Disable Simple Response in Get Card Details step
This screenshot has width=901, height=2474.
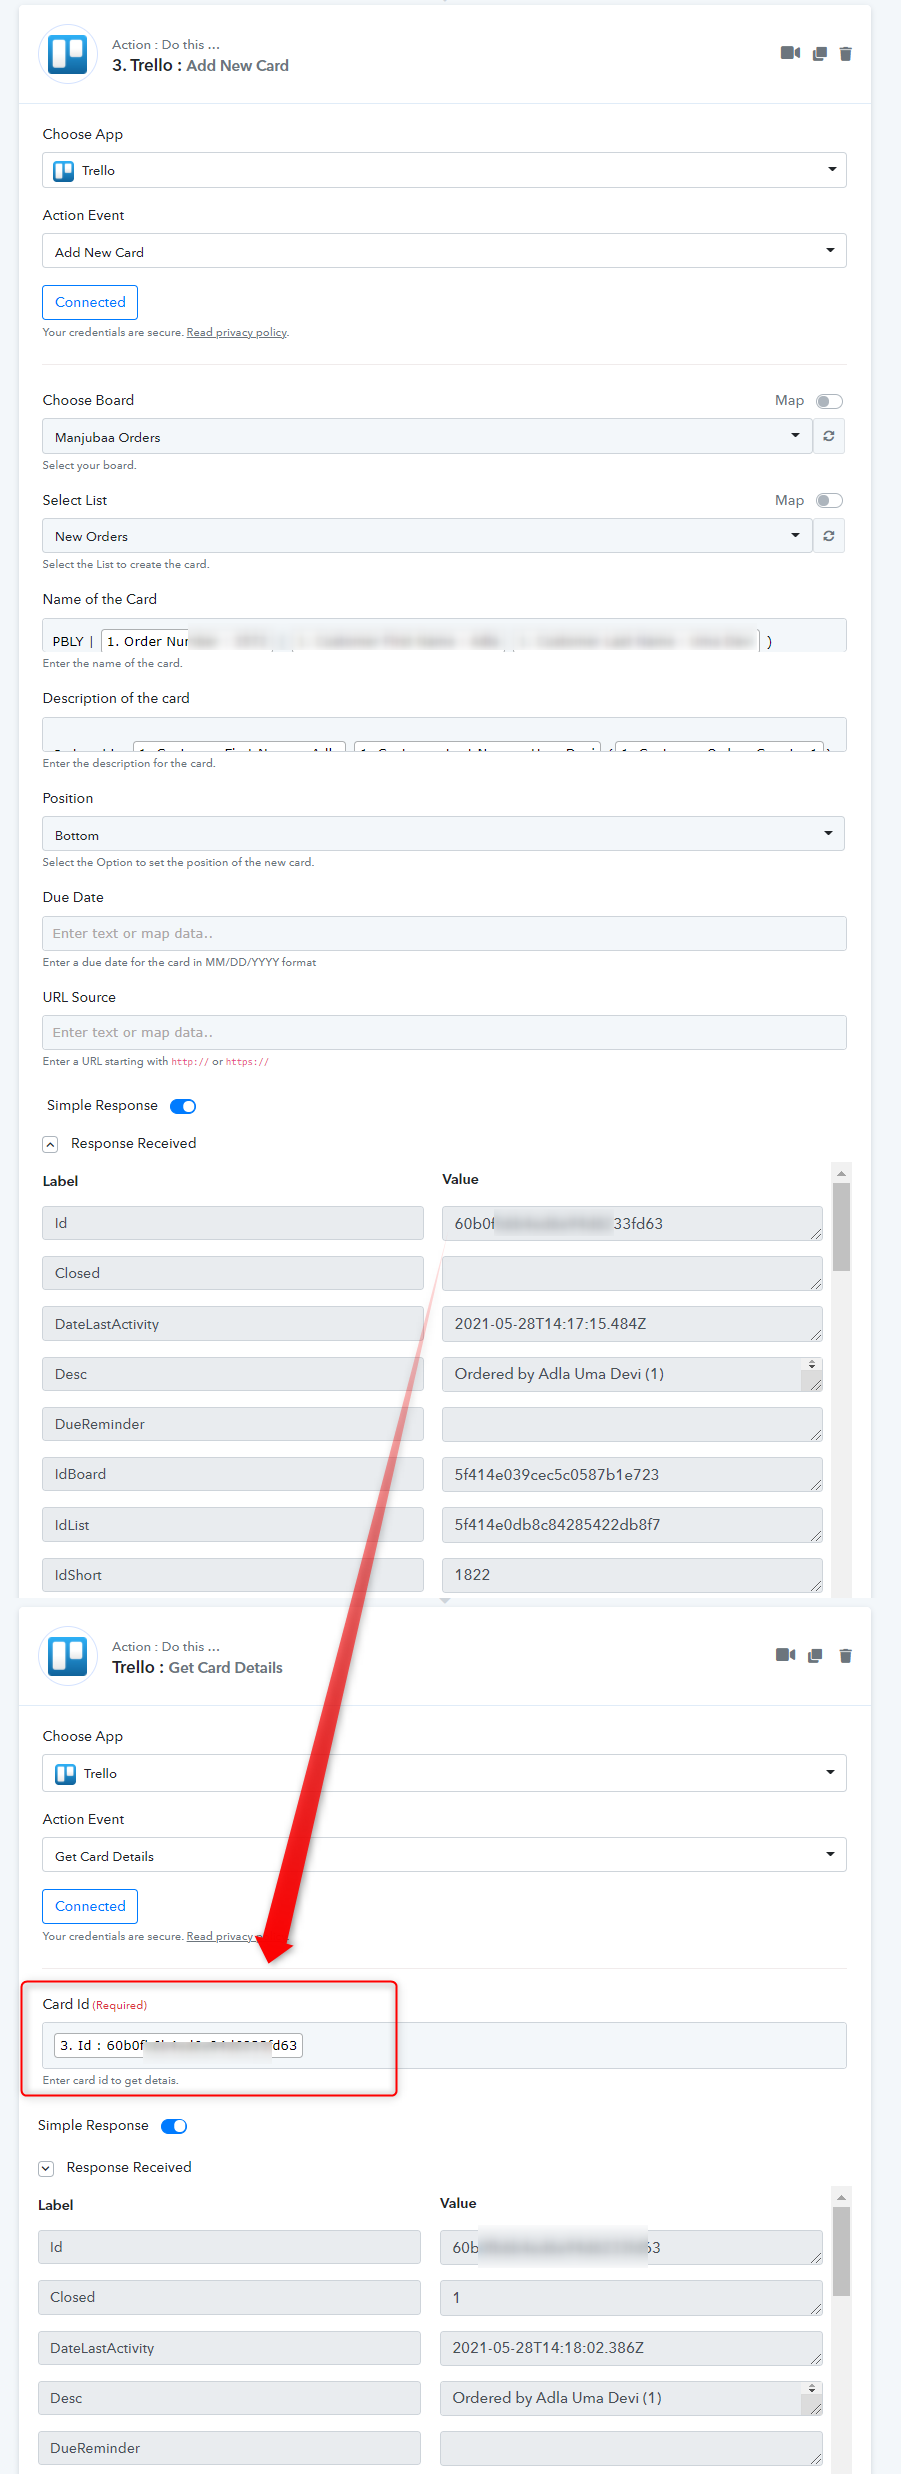pyautogui.click(x=174, y=2126)
